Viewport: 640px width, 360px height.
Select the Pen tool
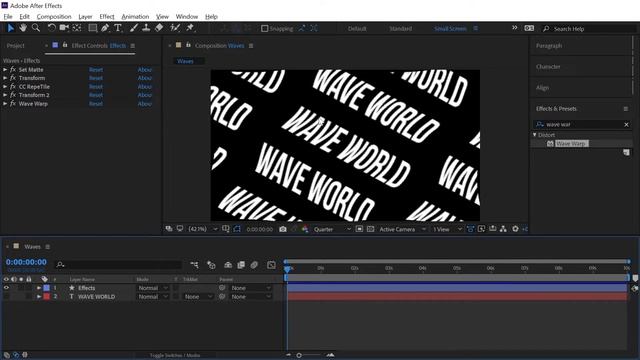point(105,28)
